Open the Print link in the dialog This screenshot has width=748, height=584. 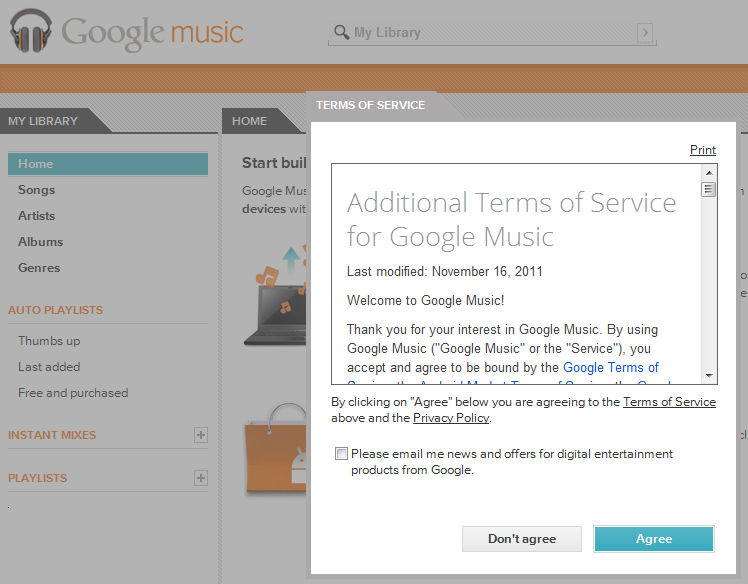pyautogui.click(x=703, y=150)
